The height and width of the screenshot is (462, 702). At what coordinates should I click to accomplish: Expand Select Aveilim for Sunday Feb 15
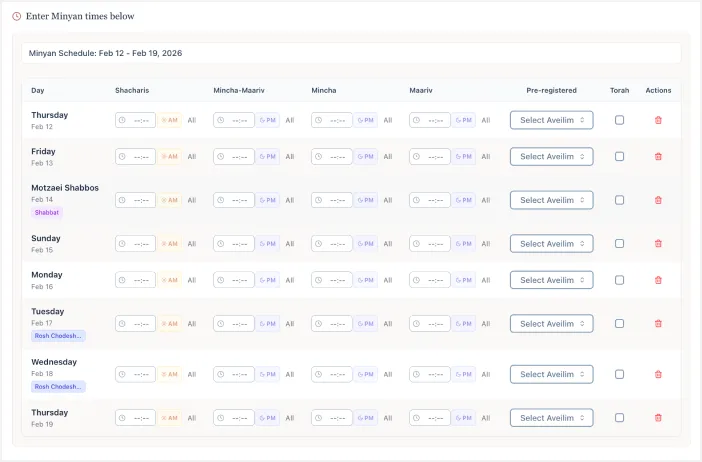551,244
